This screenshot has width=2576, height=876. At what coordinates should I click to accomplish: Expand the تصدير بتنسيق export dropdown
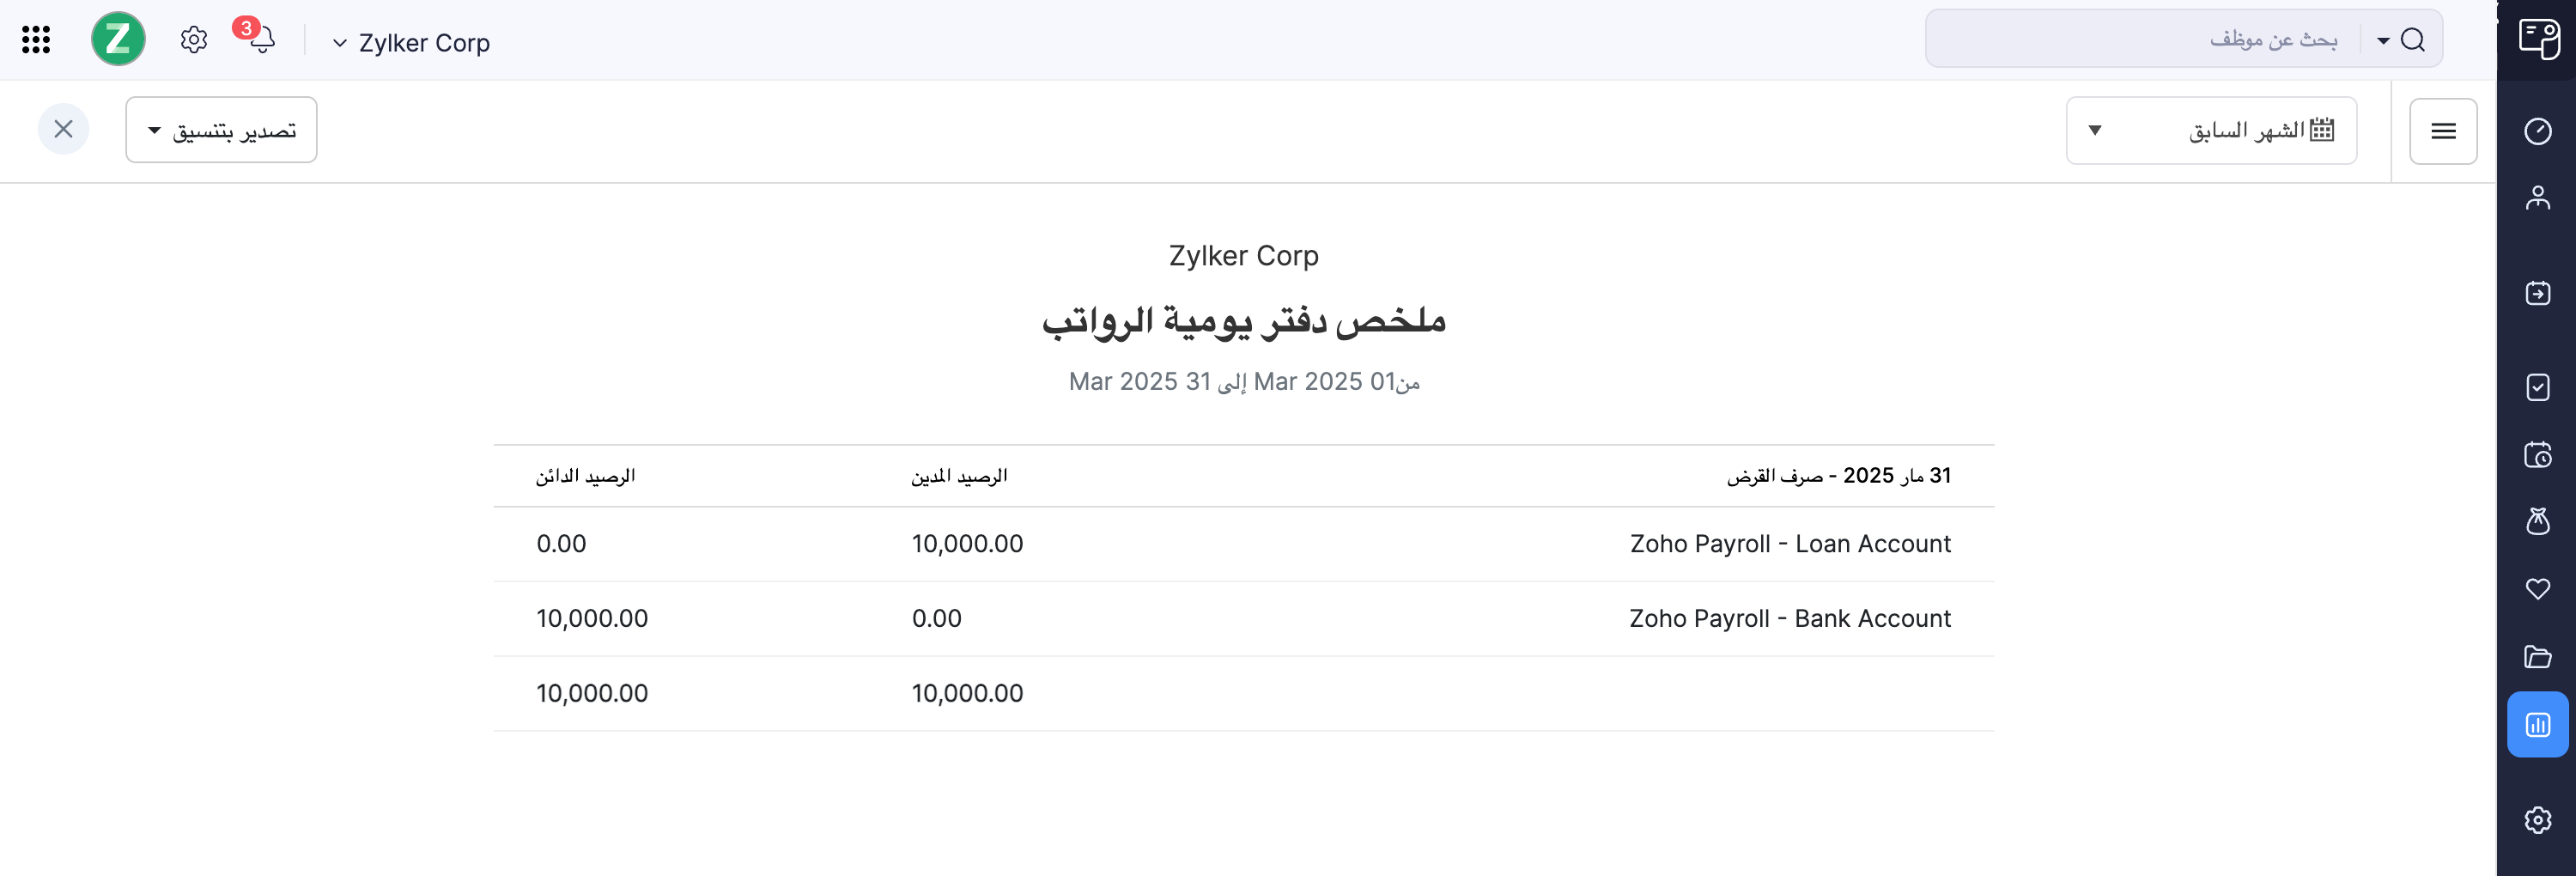[x=220, y=129]
